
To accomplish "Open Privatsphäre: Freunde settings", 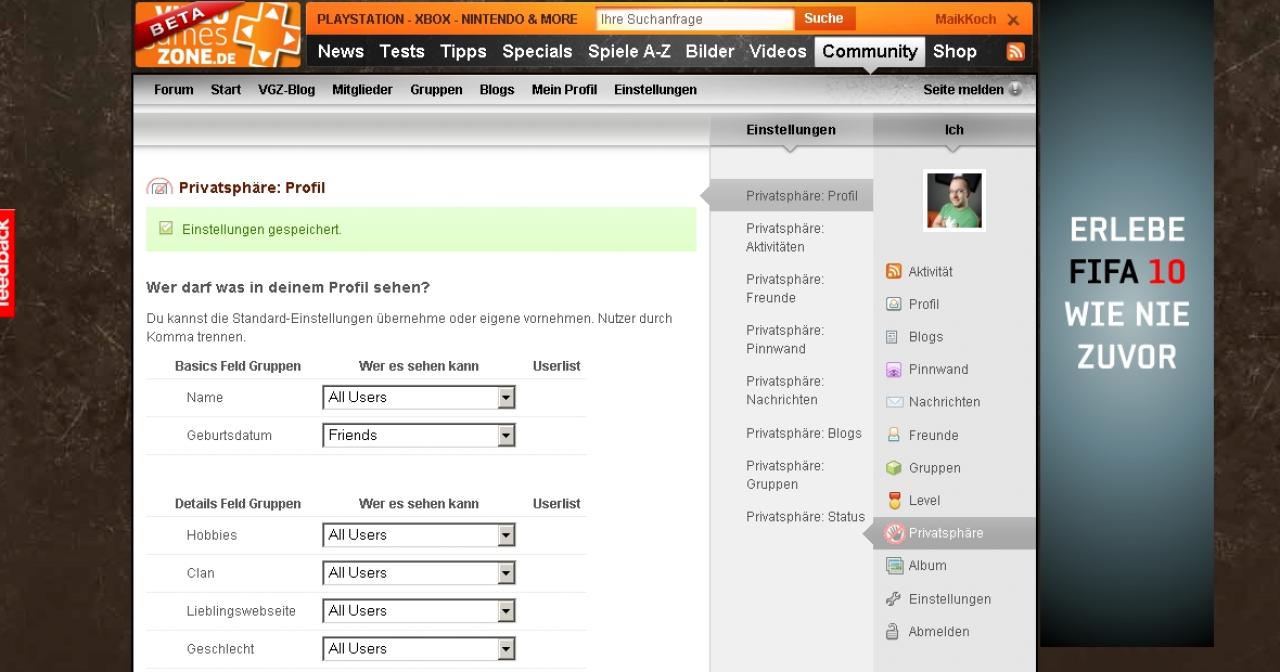I will pos(785,289).
